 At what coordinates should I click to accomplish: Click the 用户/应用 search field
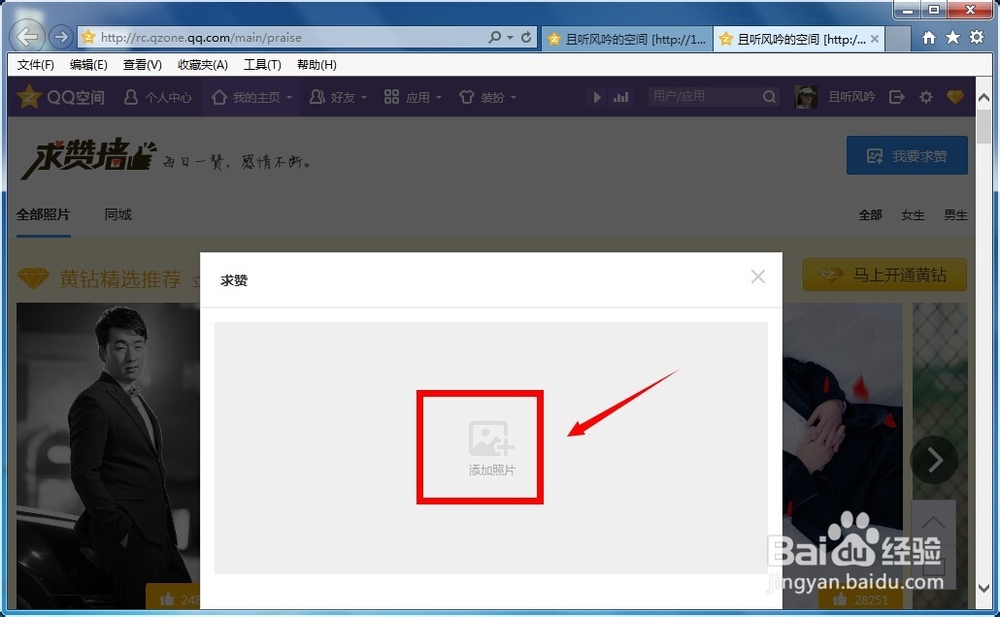point(703,97)
